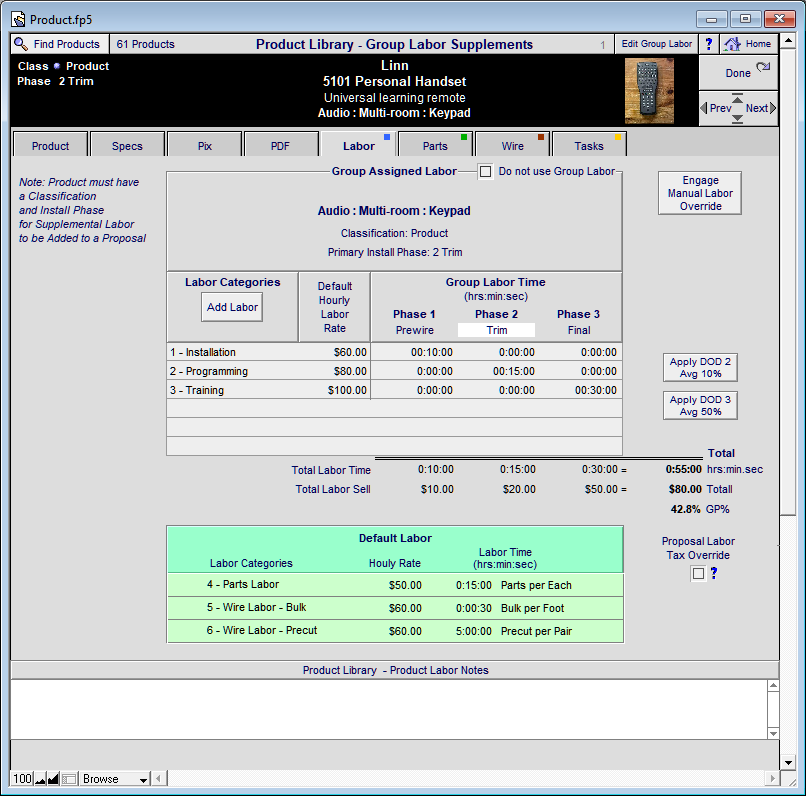Screen dimensions: 806x796
Task: Click 6 - Wire Labor - Precut row
Action: [395, 631]
